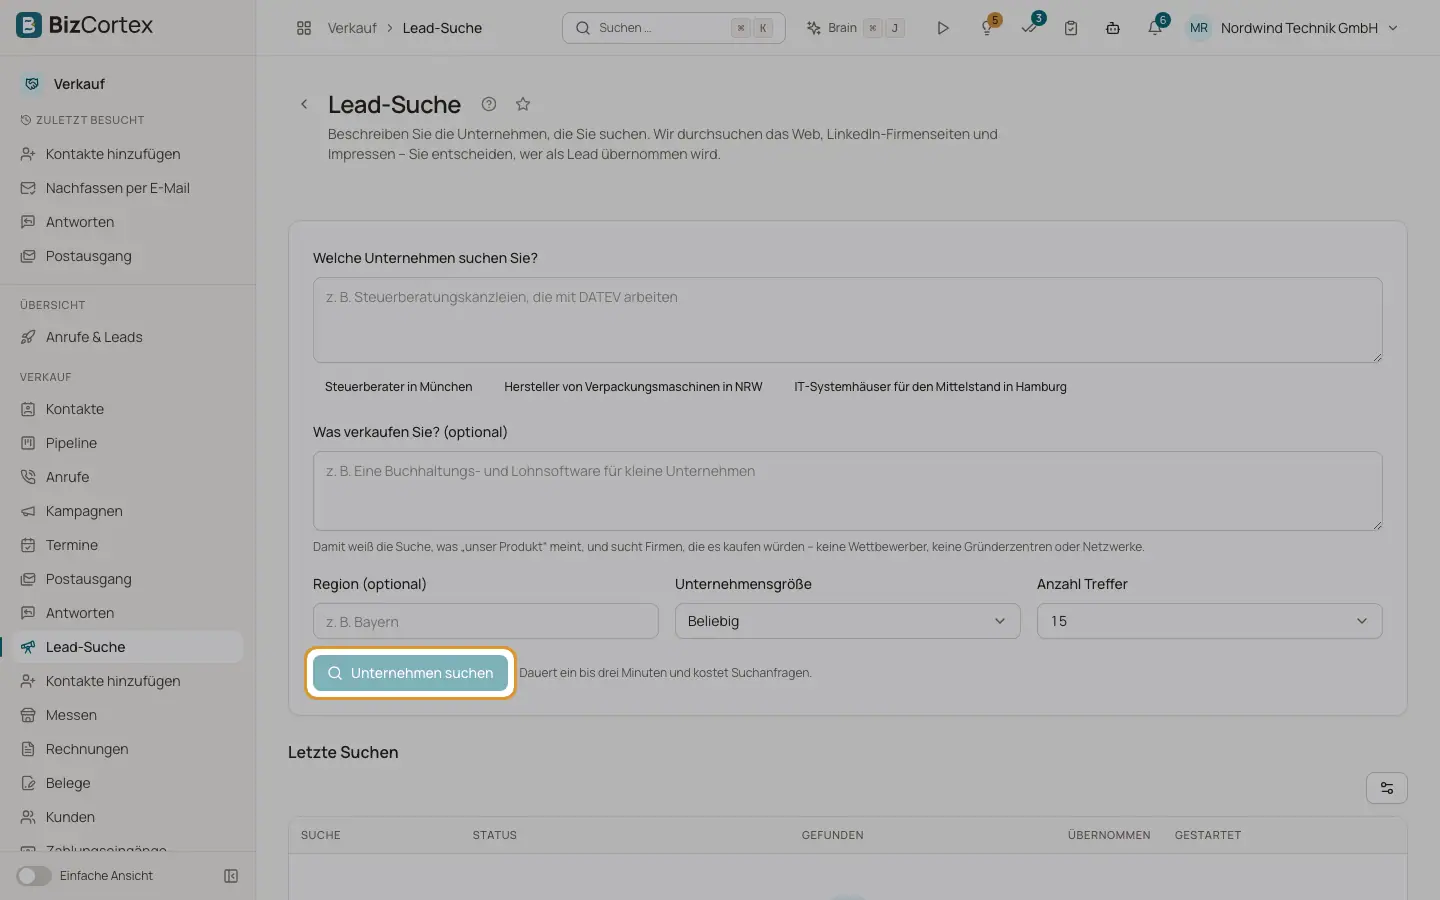The width and height of the screenshot is (1440, 900).
Task: Collapse the sidebar with the panel icon
Action: click(231, 876)
